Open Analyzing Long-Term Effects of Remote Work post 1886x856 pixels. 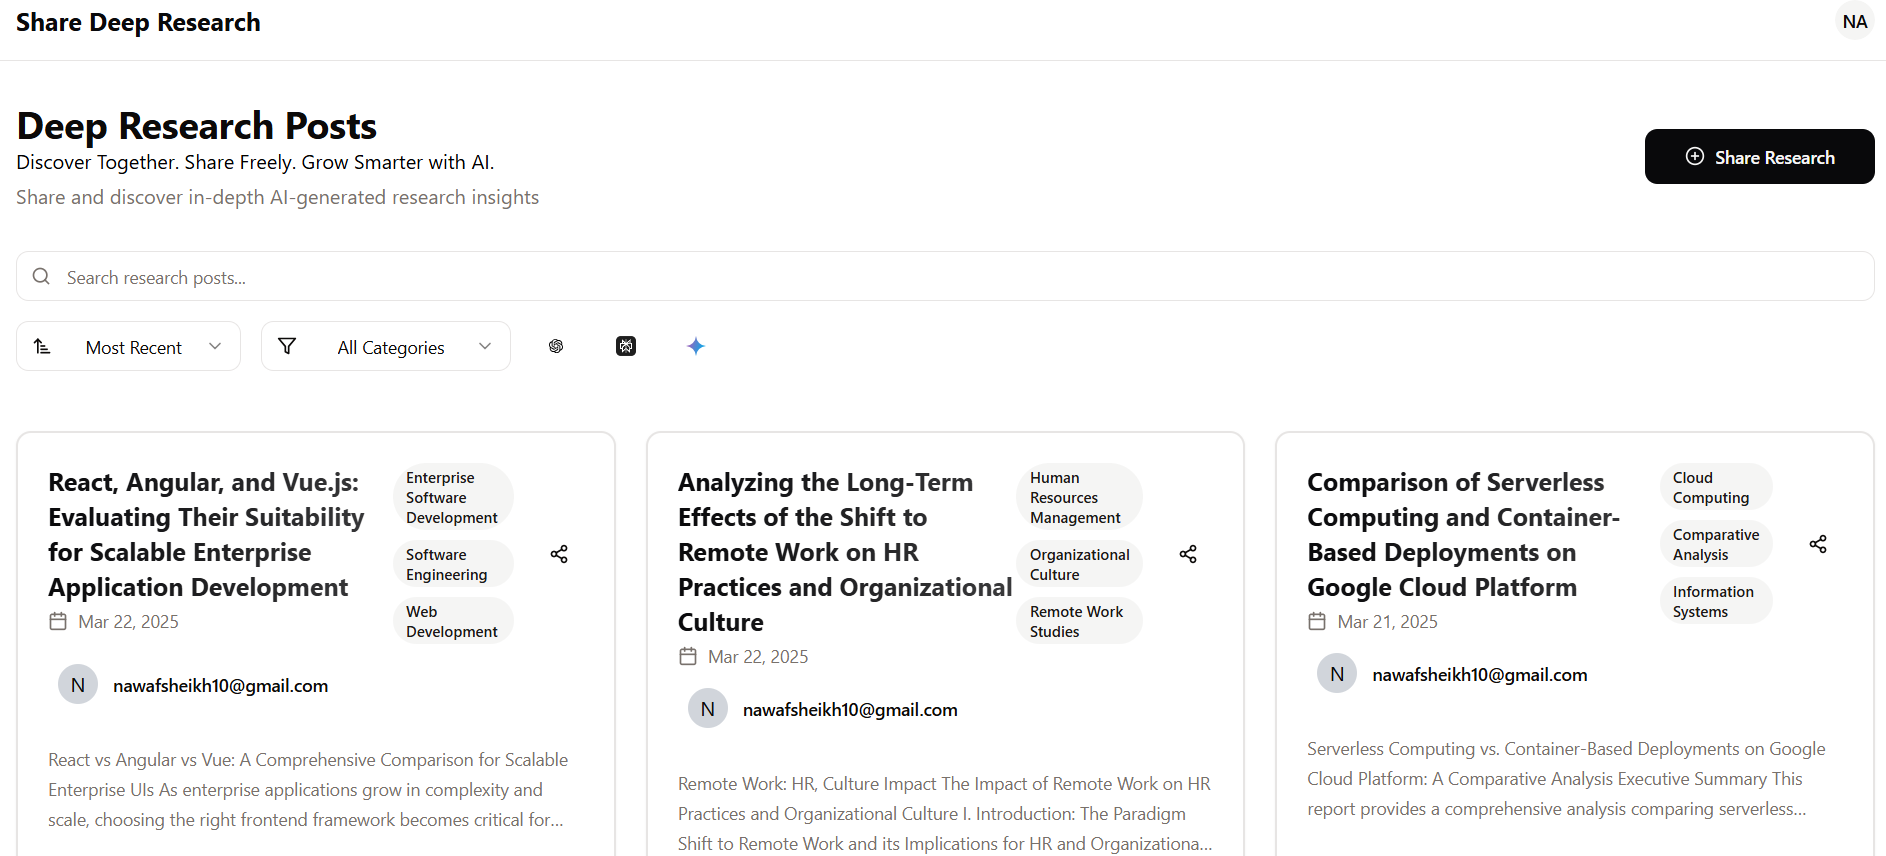tap(845, 552)
